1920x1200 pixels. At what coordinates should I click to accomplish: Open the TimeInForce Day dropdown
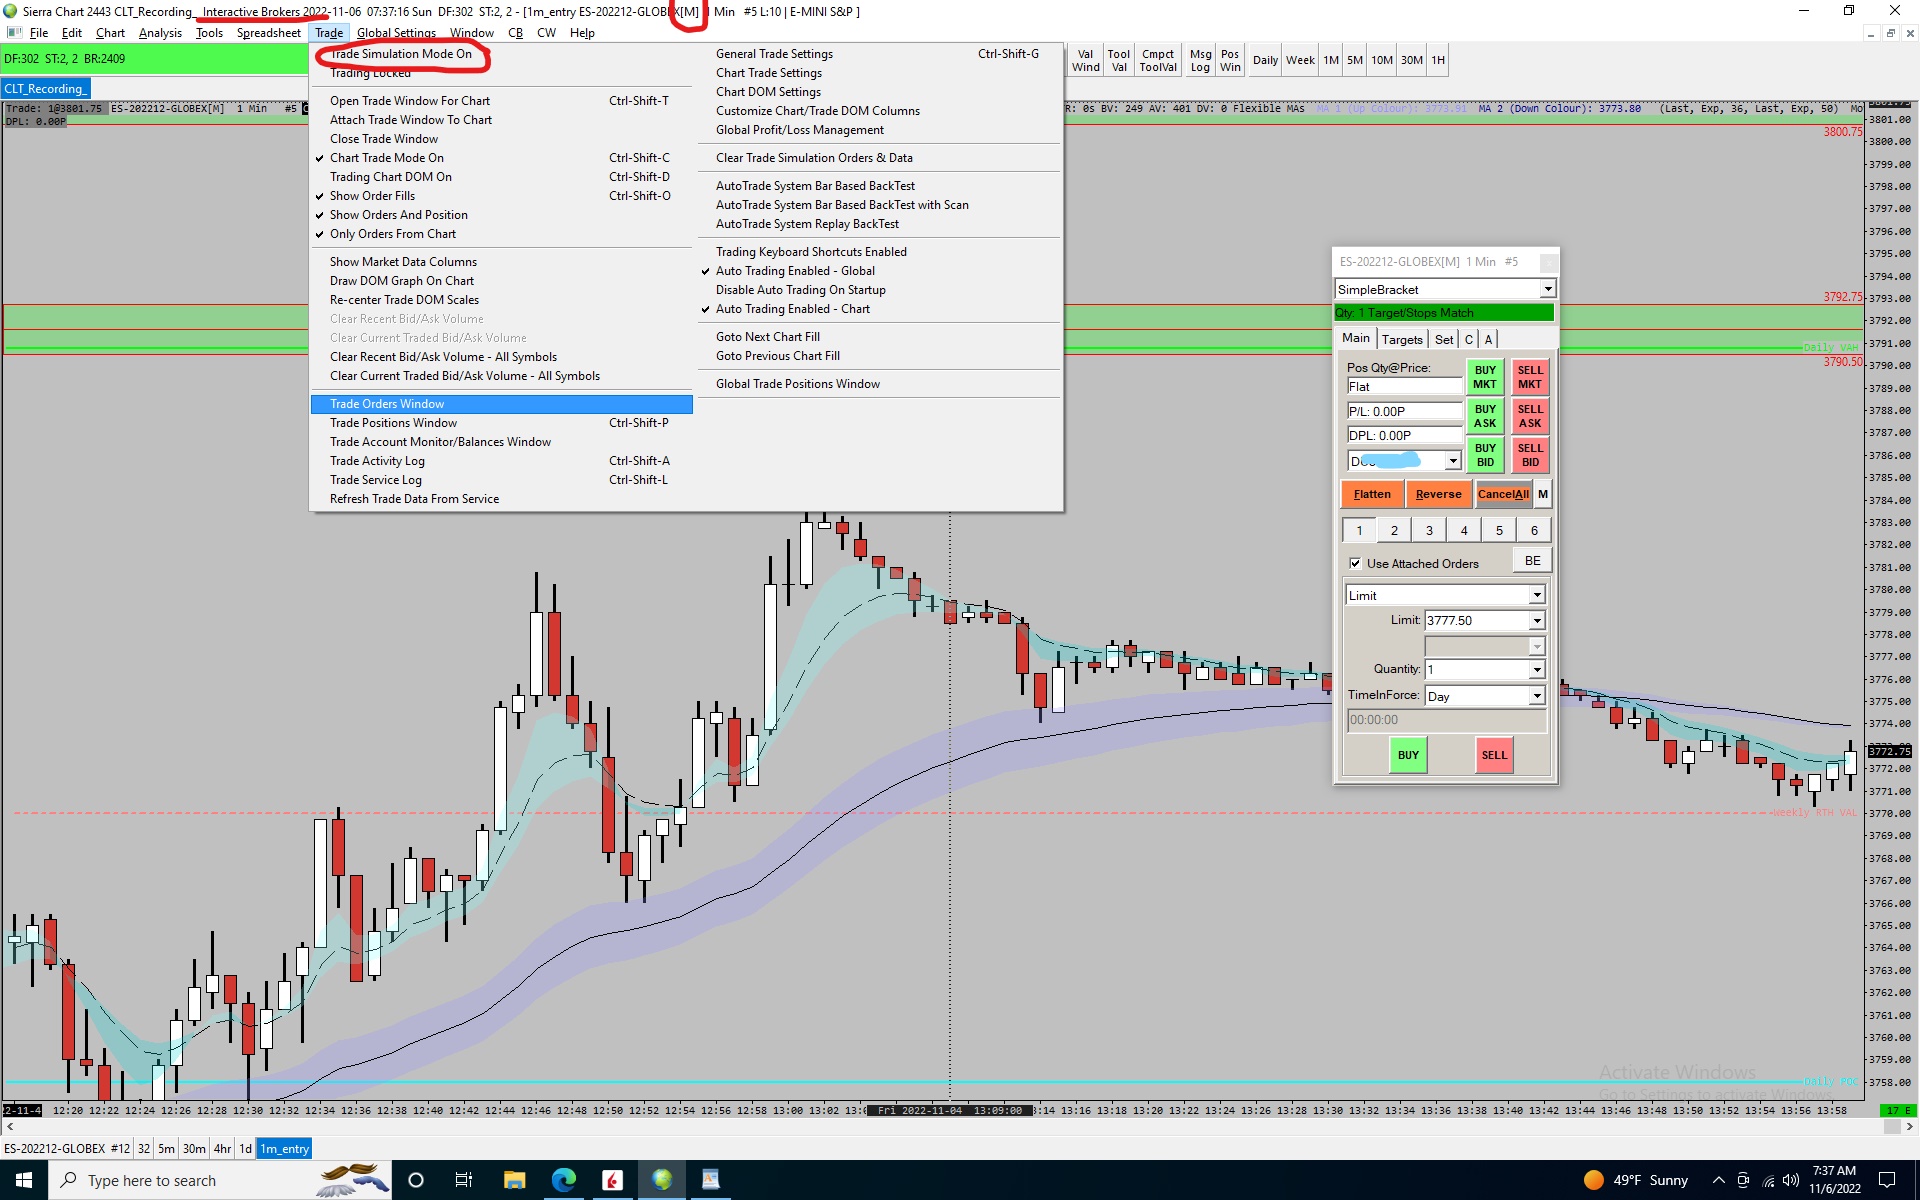click(x=1536, y=697)
